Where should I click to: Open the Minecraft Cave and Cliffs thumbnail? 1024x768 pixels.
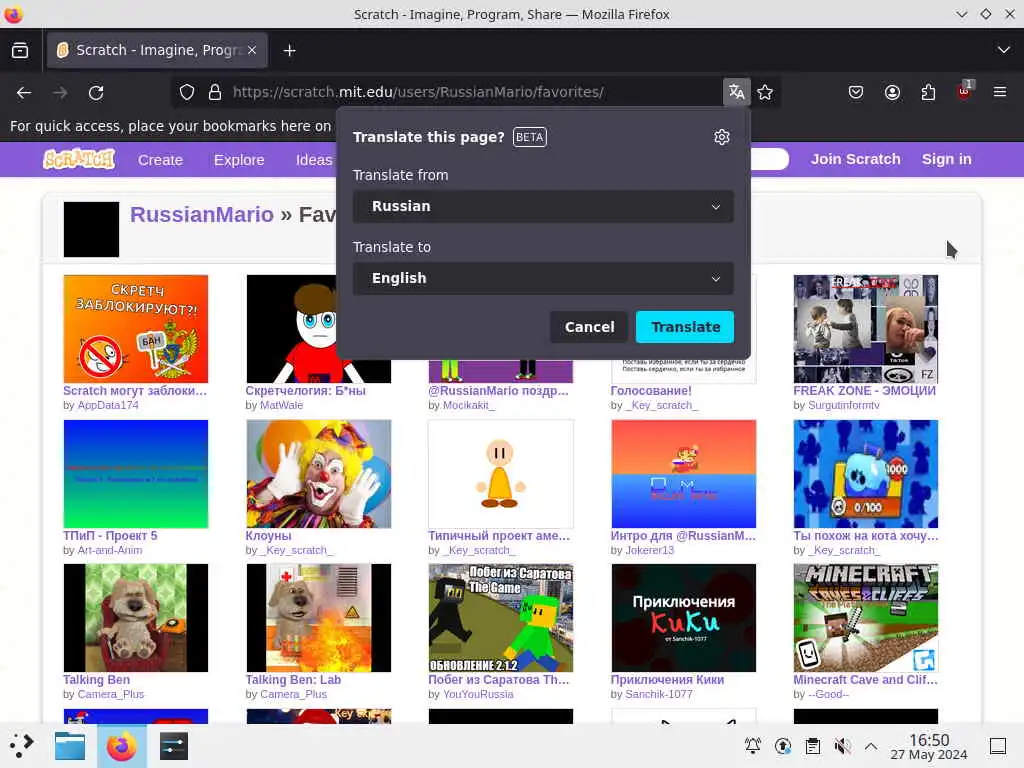[x=865, y=618]
